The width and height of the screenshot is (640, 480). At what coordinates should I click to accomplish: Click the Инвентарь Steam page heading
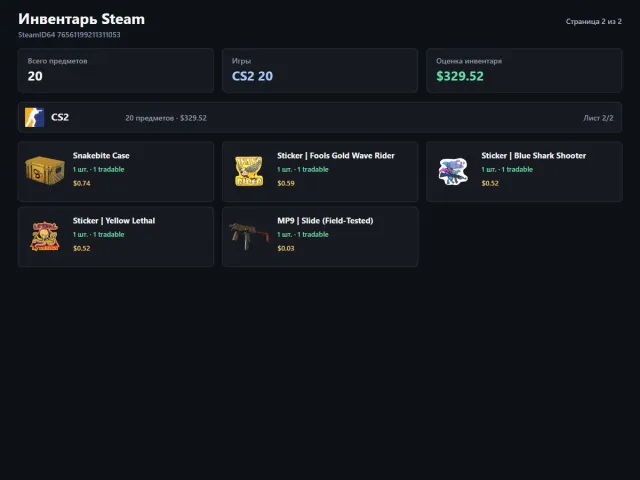82,19
